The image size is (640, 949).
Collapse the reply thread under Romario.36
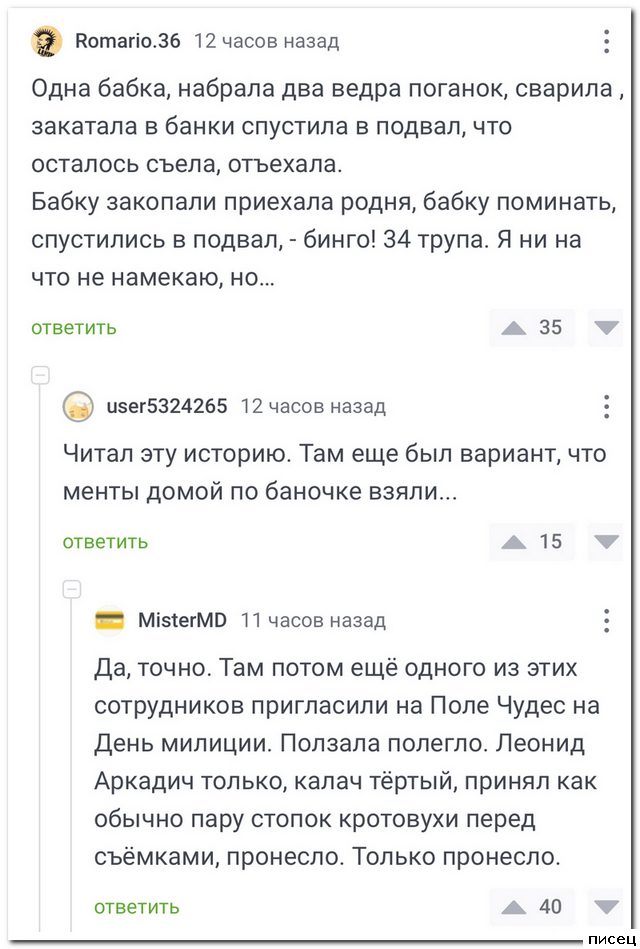[x=41, y=376]
